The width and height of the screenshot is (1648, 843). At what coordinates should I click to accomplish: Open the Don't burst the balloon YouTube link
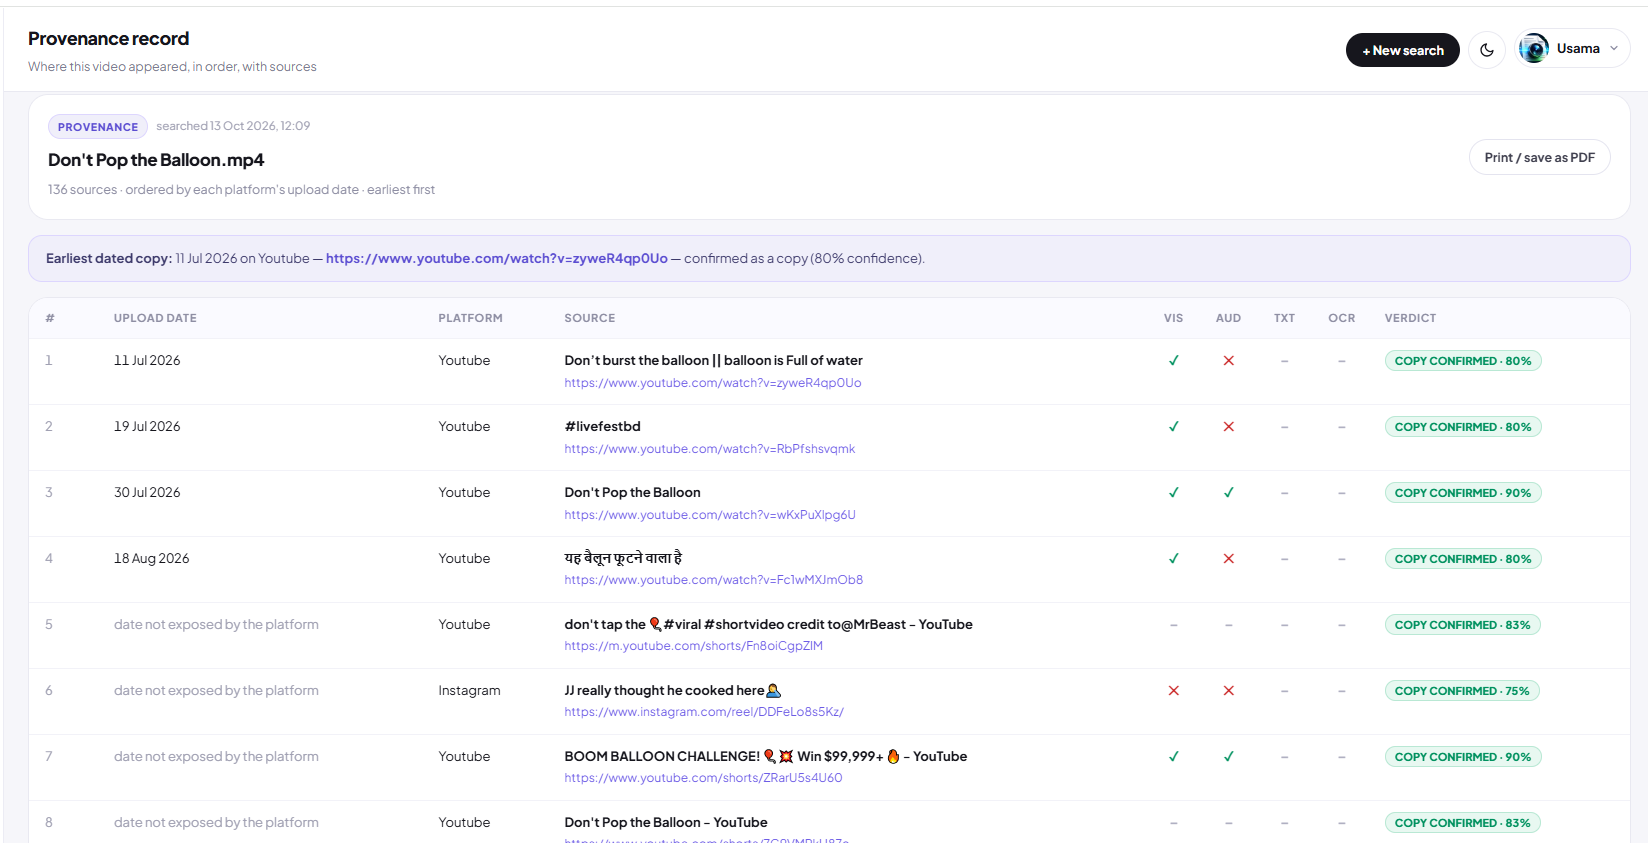coord(712,383)
